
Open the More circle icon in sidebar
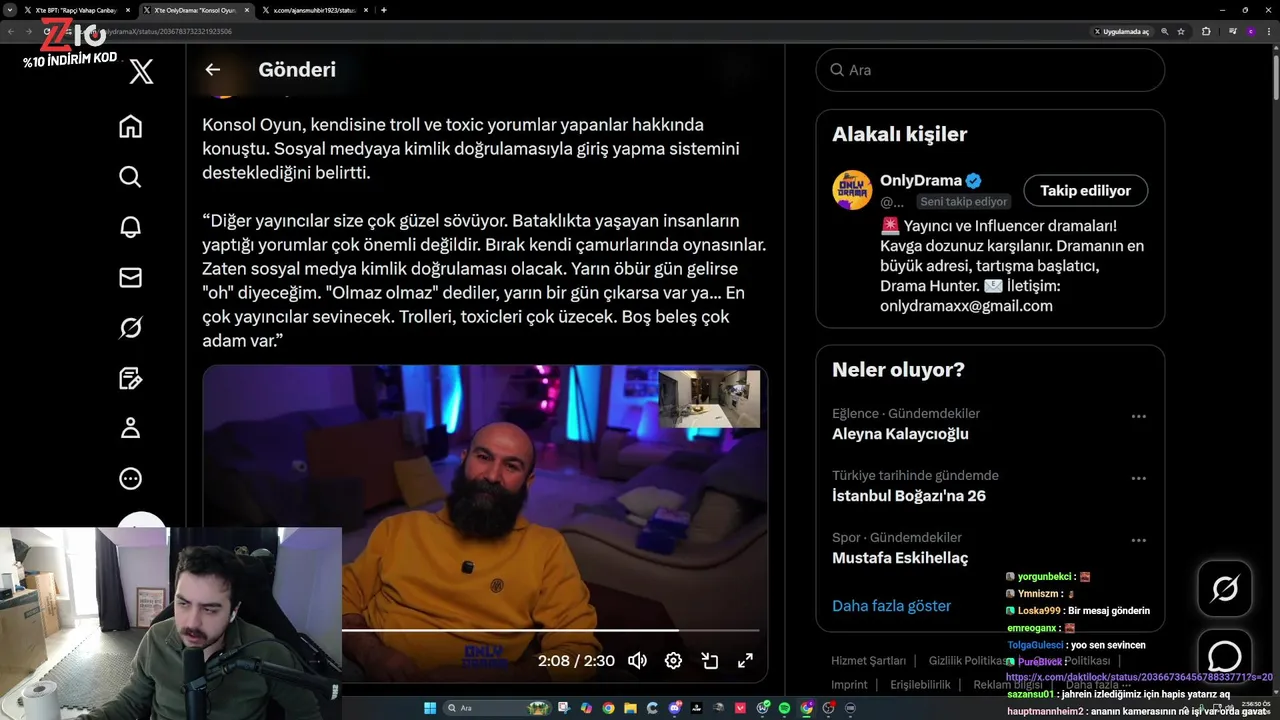tap(130, 479)
